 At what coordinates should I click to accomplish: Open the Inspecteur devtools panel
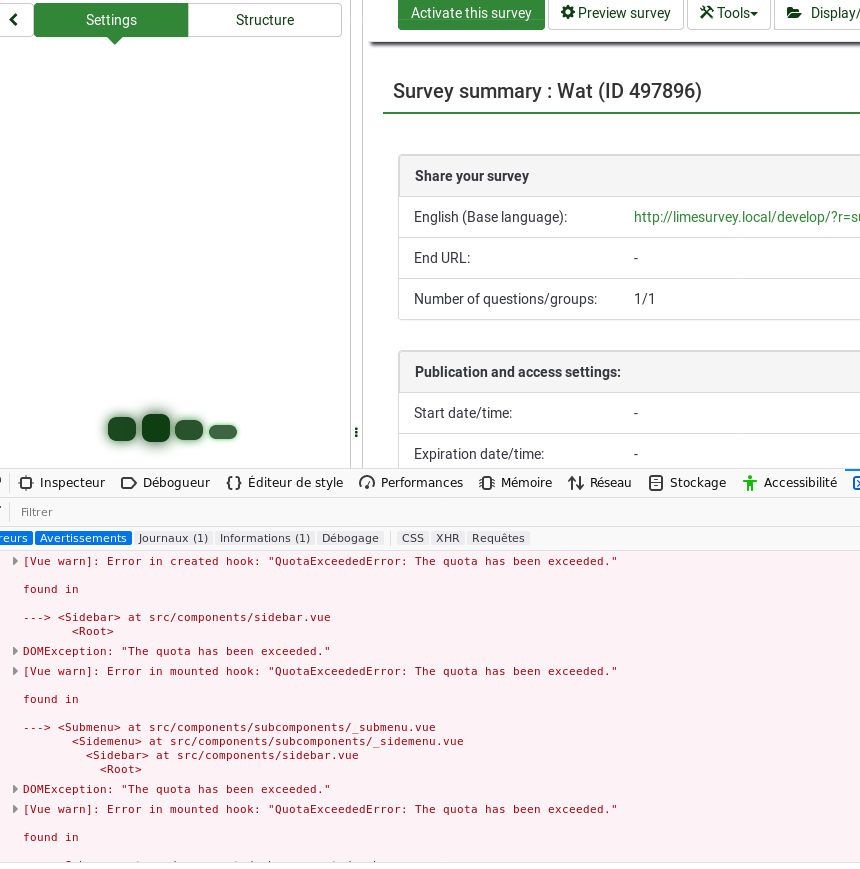[x=62, y=483]
